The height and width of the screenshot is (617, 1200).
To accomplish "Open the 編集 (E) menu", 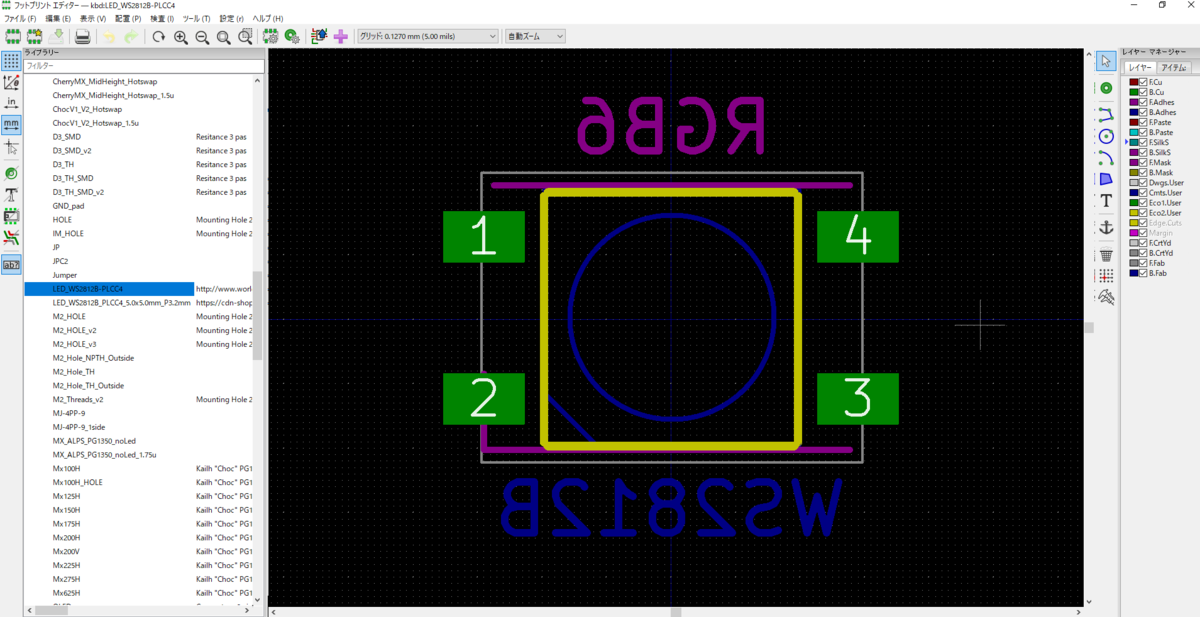I will point(58,19).
